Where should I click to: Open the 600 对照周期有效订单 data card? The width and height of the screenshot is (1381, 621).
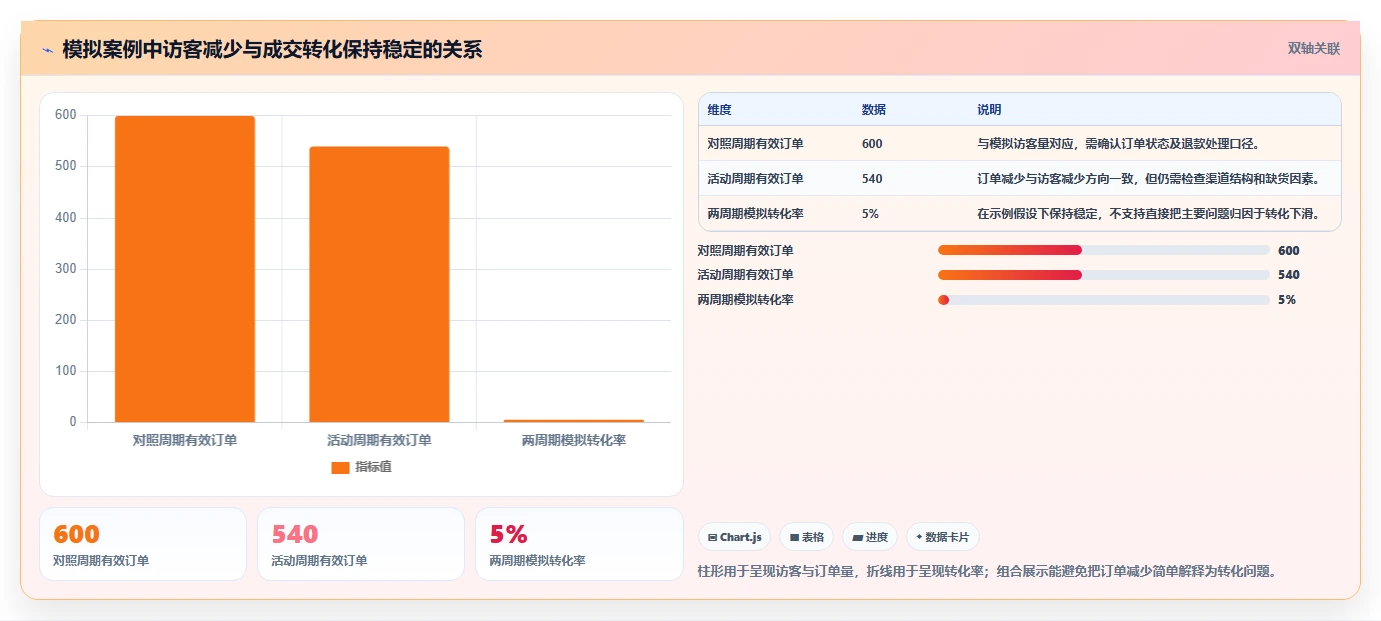(x=143, y=544)
